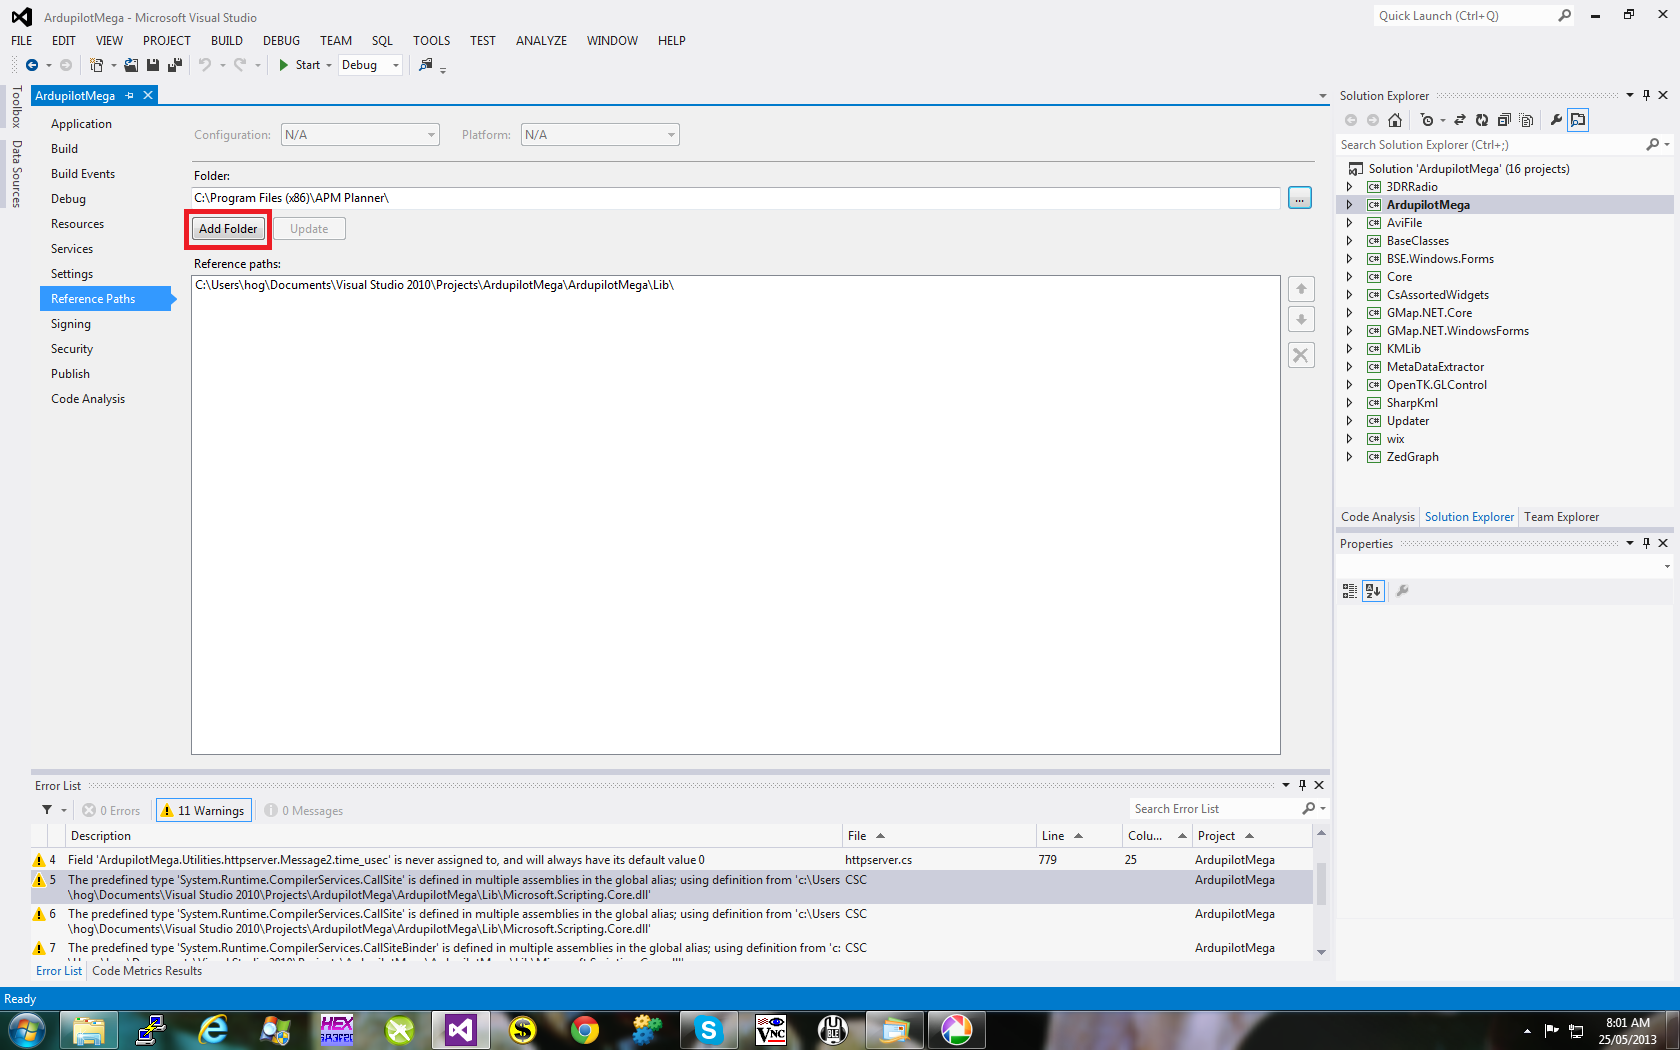This screenshot has height=1050, width=1680.
Task: Start debugging with the green play button
Action: click(x=284, y=65)
